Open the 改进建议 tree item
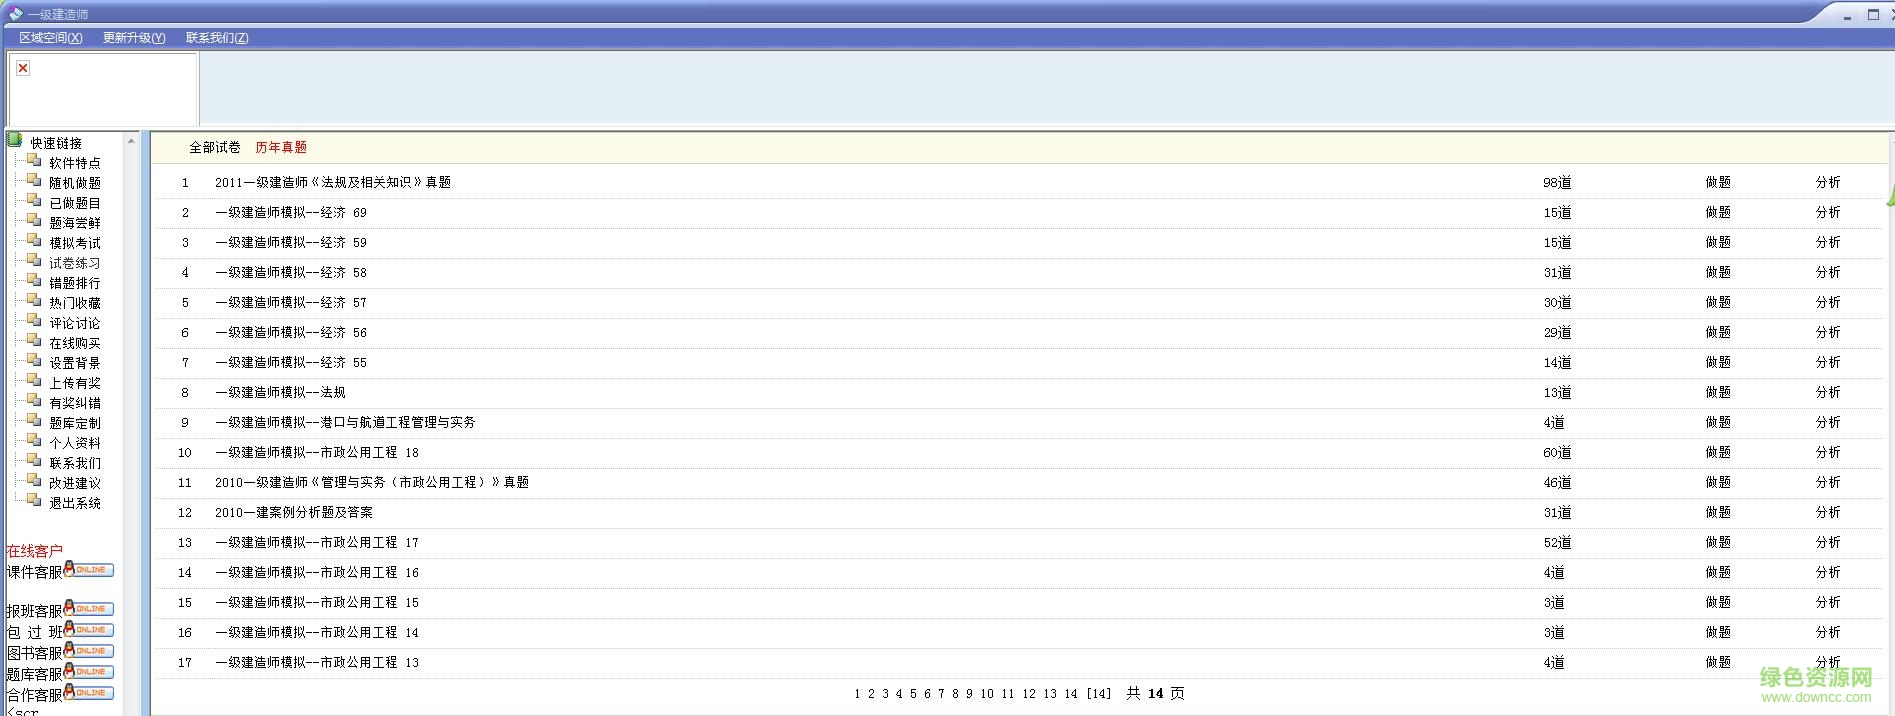1895x716 pixels. point(75,483)
